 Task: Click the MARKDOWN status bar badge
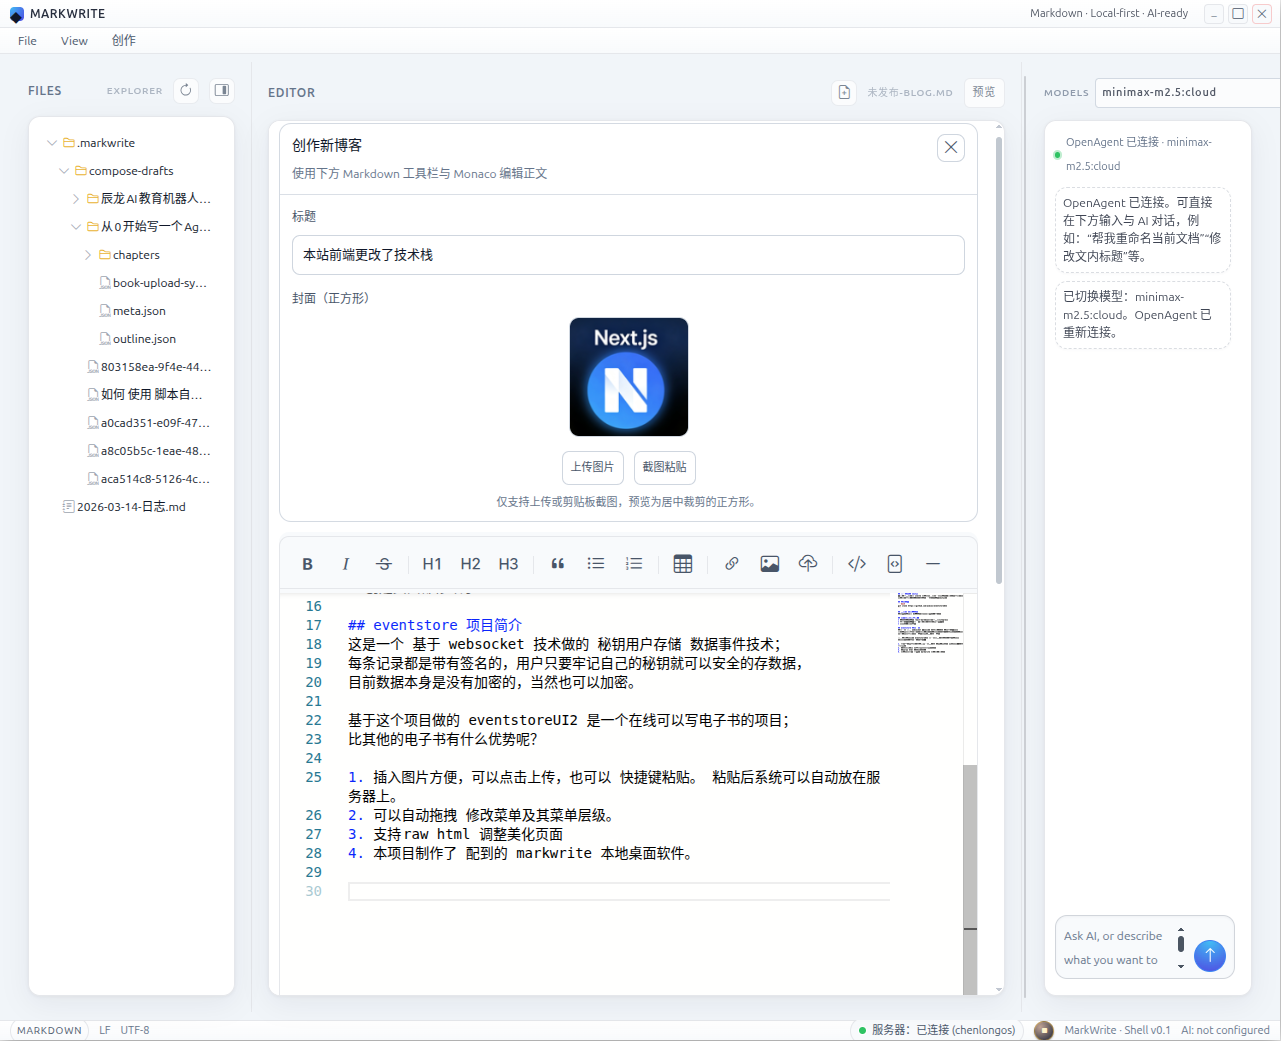click(49, 1030)
